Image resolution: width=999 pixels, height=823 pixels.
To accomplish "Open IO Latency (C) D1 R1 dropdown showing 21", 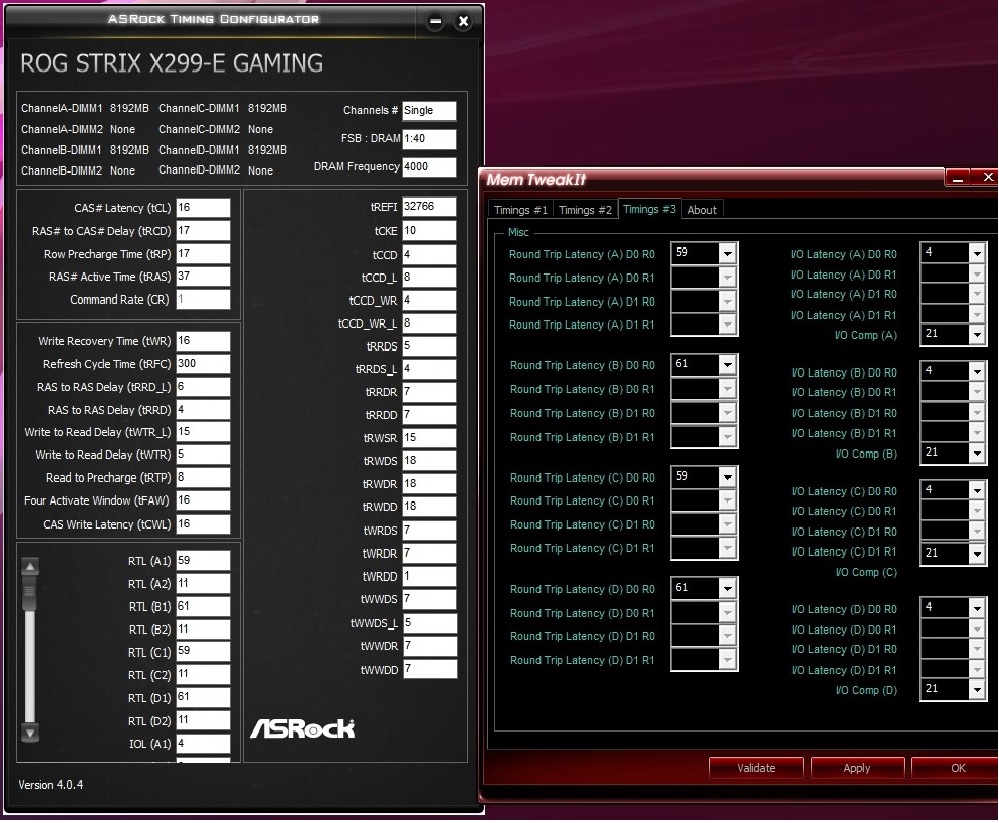I will tap(977, 553).
